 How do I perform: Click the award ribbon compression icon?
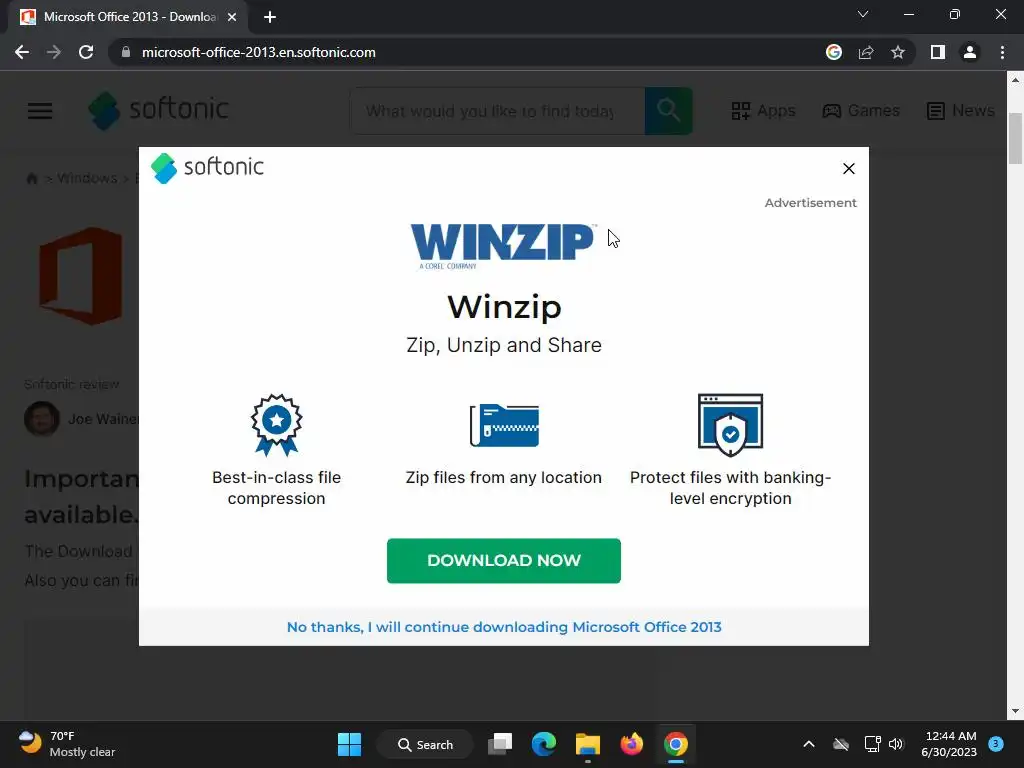(276, 424)
